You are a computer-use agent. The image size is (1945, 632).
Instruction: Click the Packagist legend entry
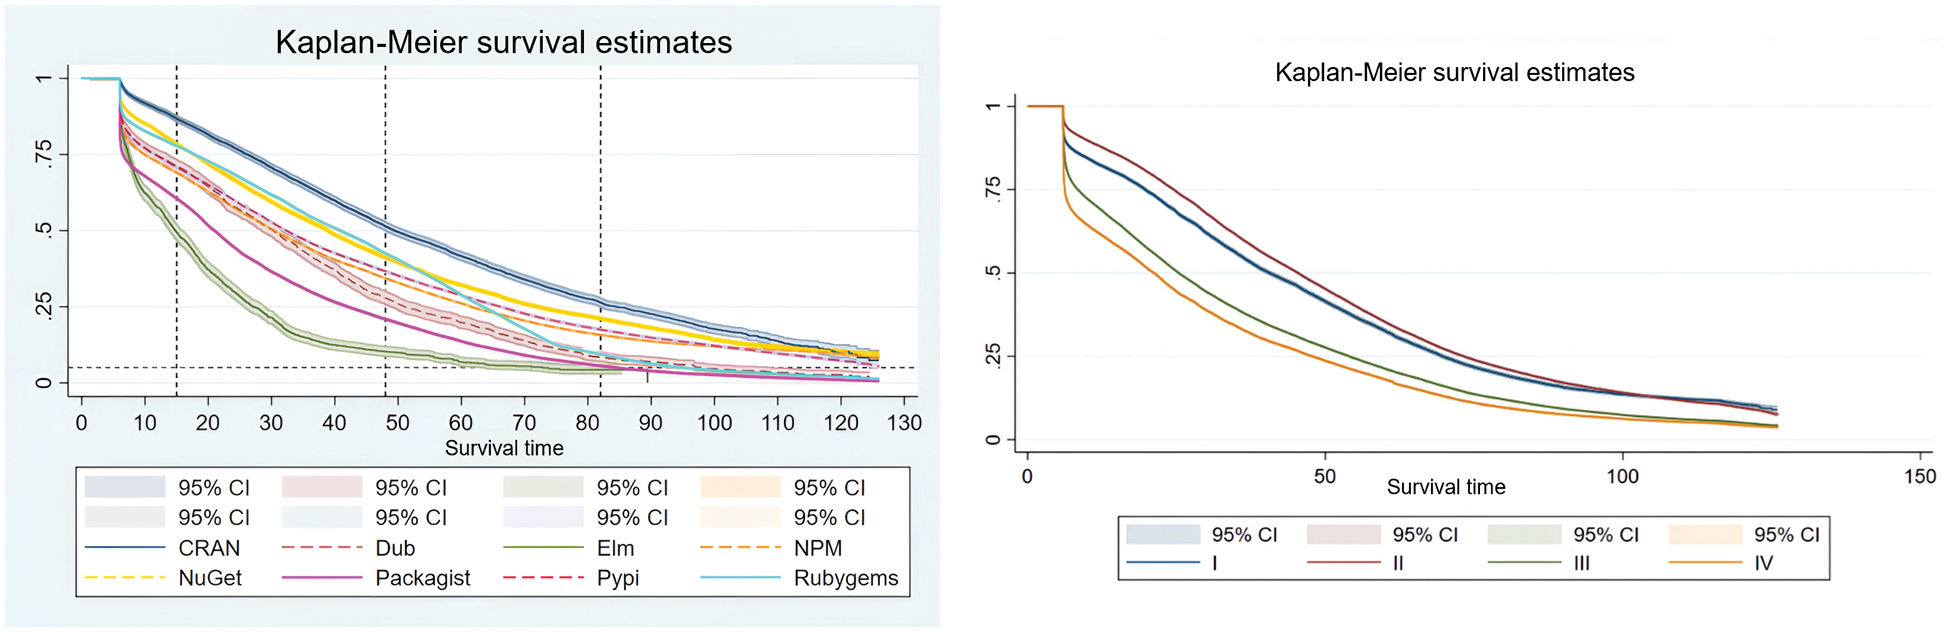point(422,578)
